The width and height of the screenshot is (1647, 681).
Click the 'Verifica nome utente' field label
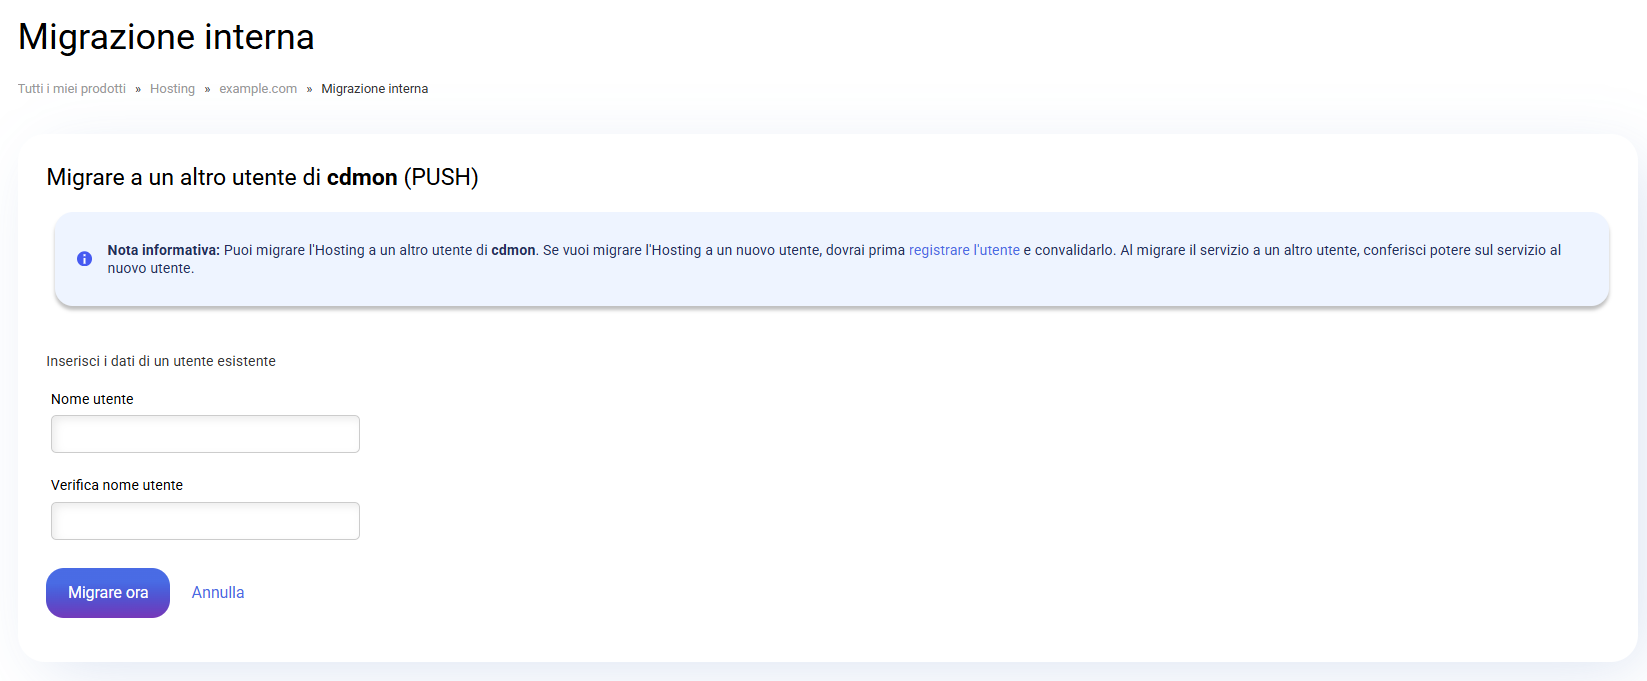coord(117,485)
